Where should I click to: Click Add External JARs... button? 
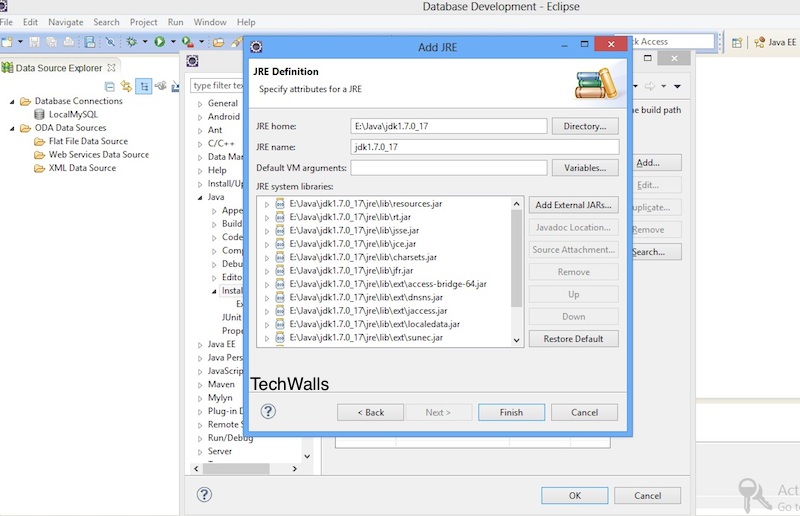[x=573, y=205]
